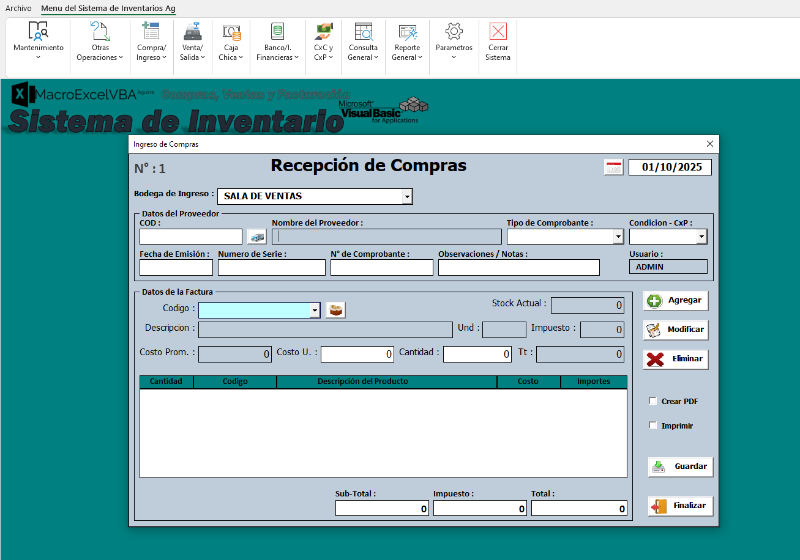This screenshot has width=800, height=560.
Task: Click the Impuesto total field at bottom
Action: pos(480,508)
